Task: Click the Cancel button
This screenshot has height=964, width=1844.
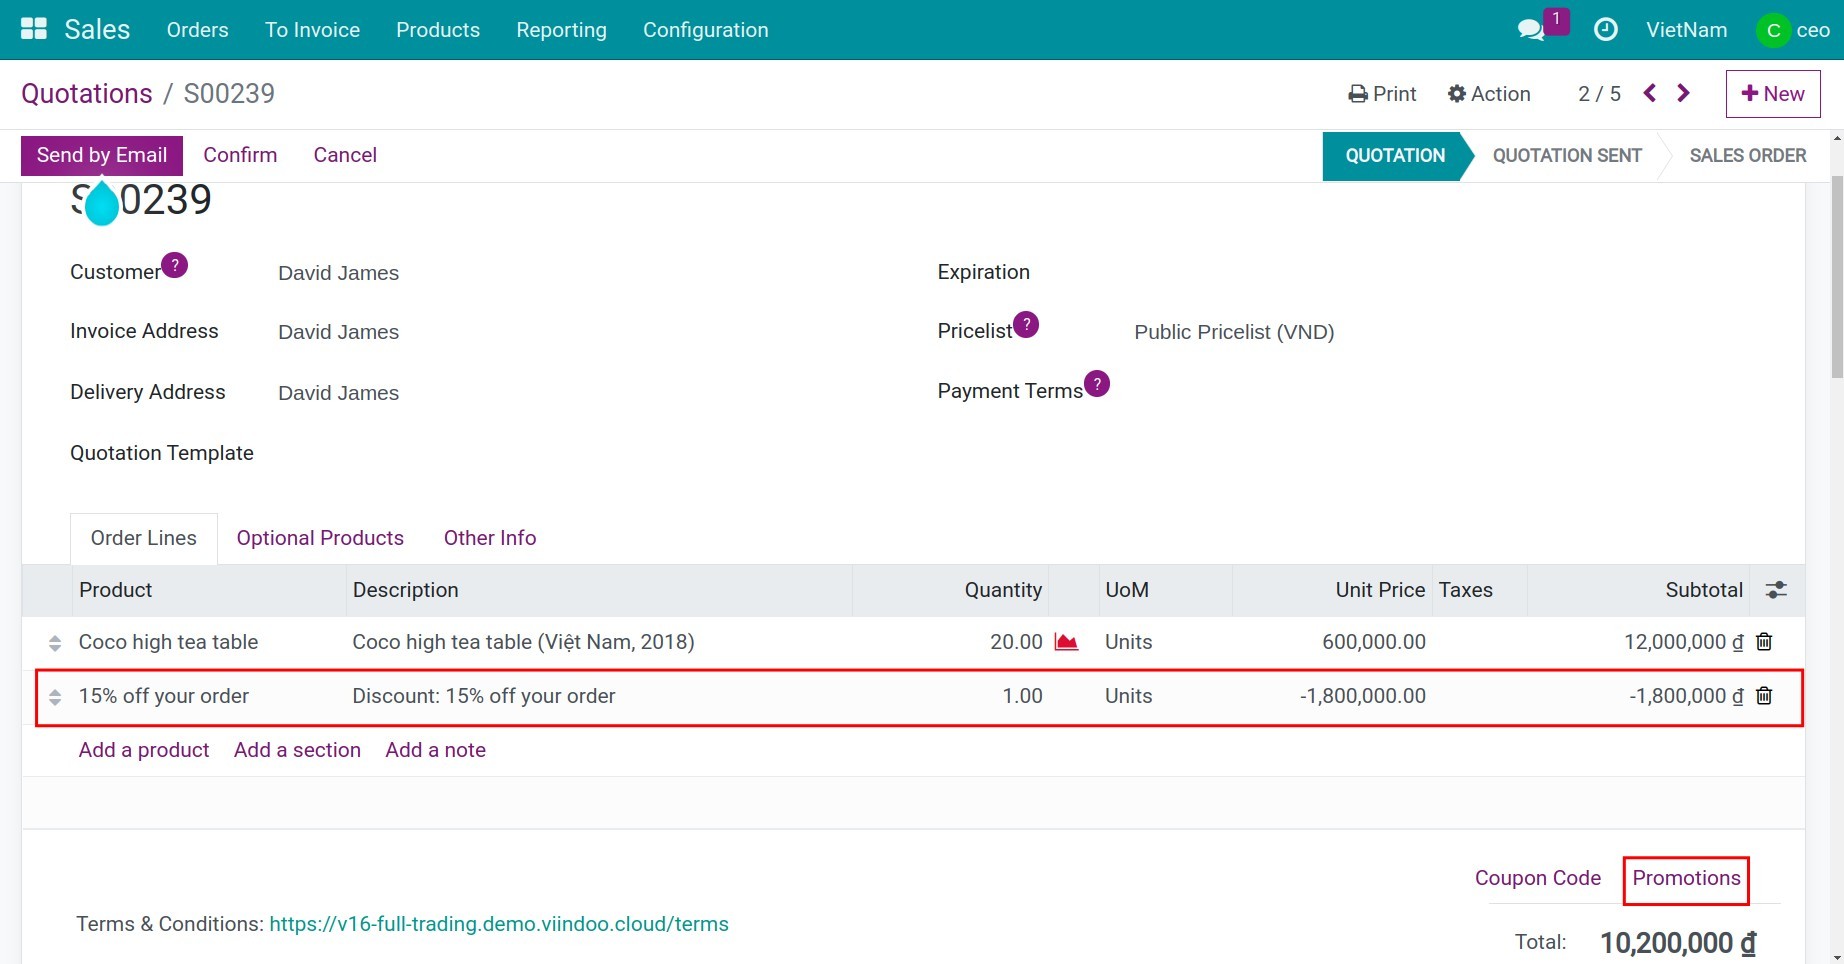Action: pyautogui.click(x=345, y=155)
